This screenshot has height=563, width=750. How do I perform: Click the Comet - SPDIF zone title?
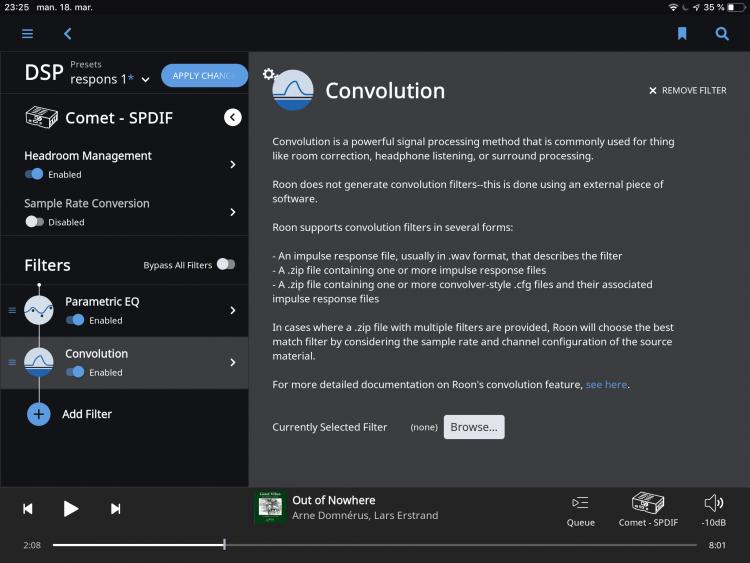pyautogui.click(x=119, y=118)
